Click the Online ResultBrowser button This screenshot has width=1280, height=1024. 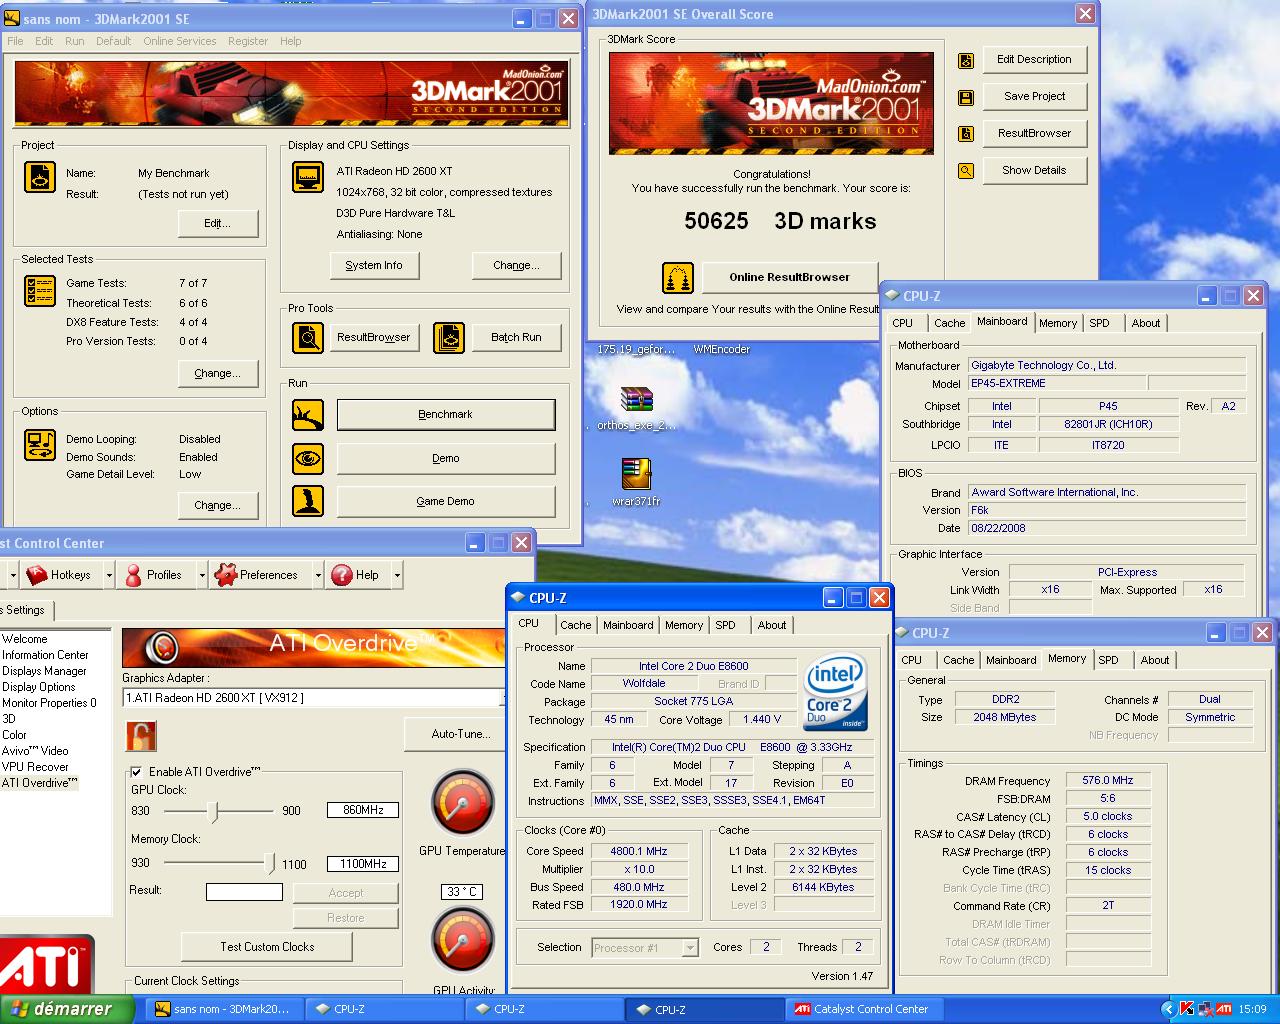click(x=789, y=277)
